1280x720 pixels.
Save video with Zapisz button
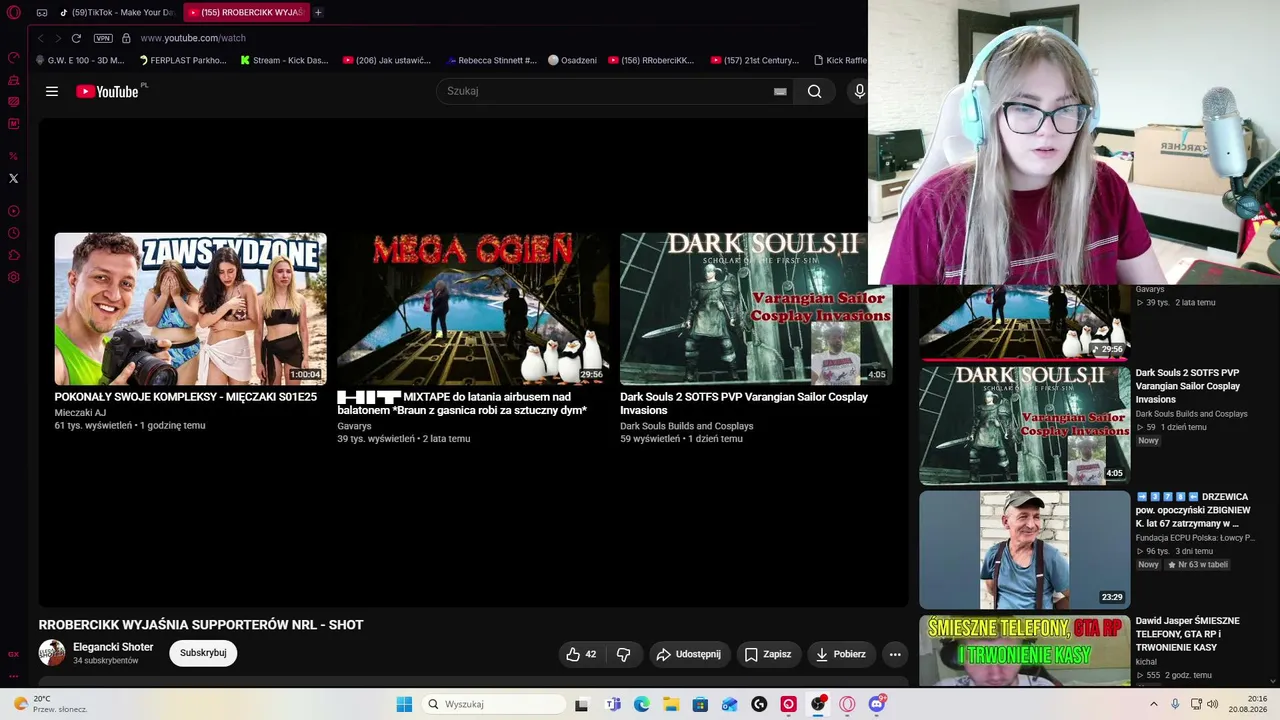[x=768, y=654]
